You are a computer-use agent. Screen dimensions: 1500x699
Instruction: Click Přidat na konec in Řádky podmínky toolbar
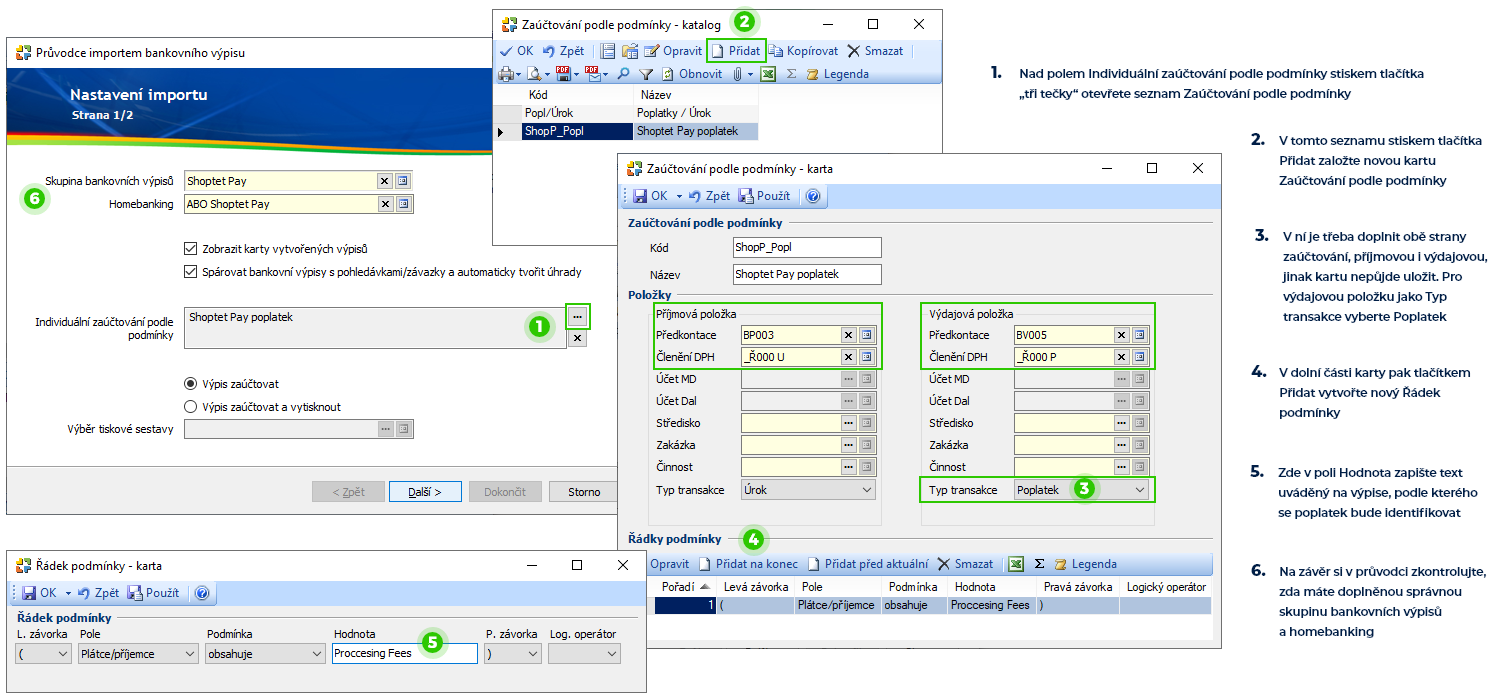tap(748, 564)
